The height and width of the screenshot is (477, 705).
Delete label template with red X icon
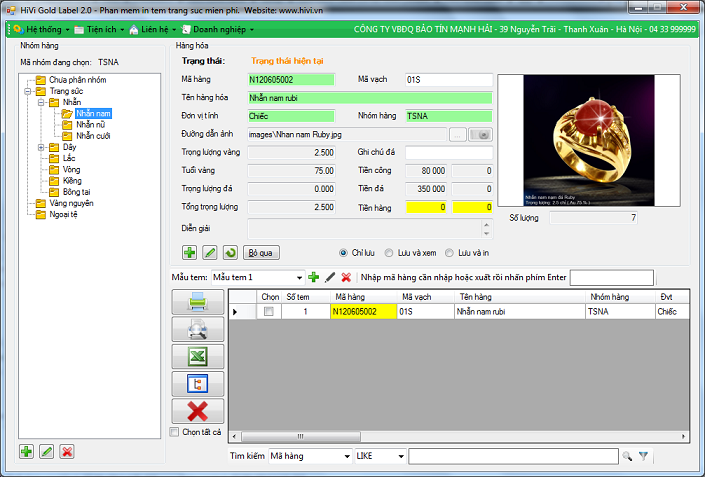(346, 277)
